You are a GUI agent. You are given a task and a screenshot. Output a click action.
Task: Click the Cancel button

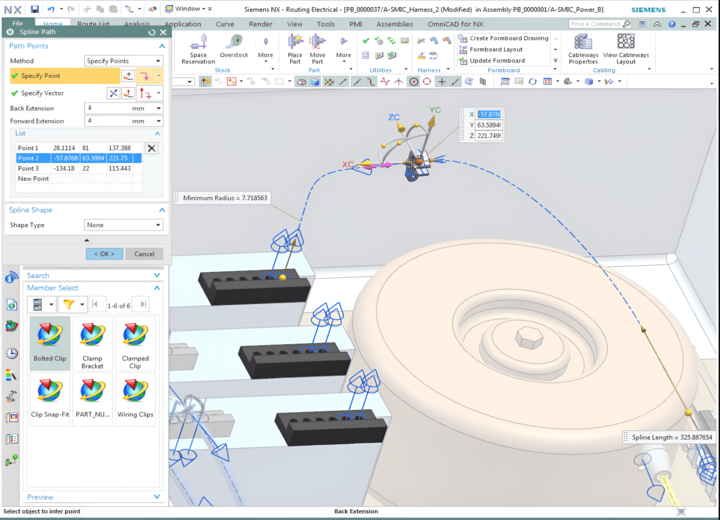click(x=144, y=254)
